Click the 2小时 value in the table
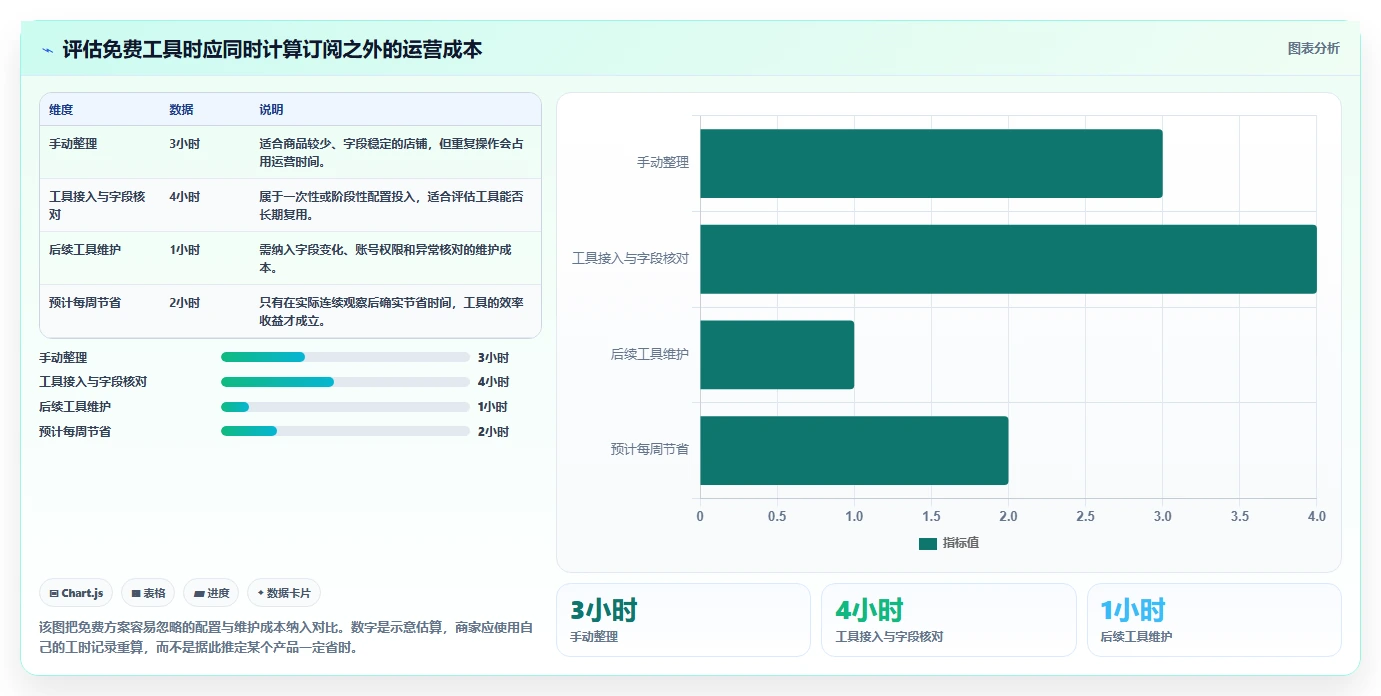The width and height of the screenshot is (1381, 696). [x=184, y=303]
